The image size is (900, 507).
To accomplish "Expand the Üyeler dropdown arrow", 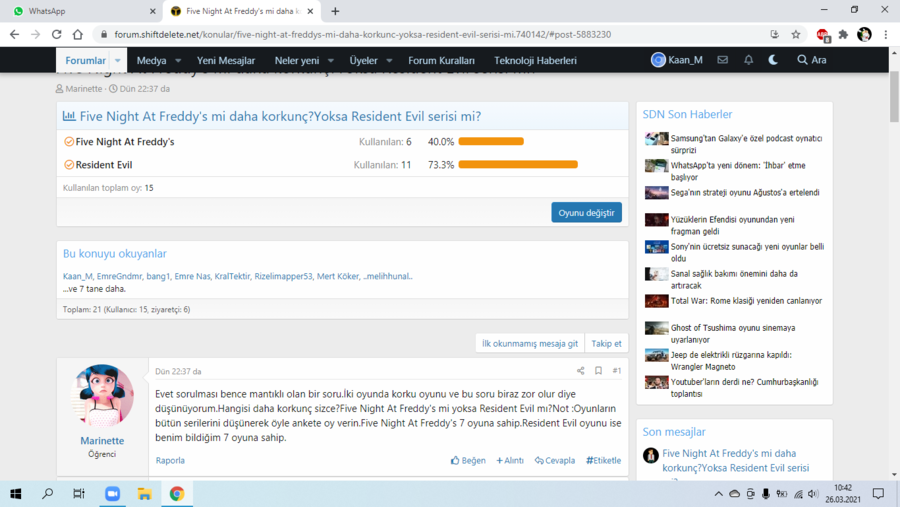I will click(389, 60).
